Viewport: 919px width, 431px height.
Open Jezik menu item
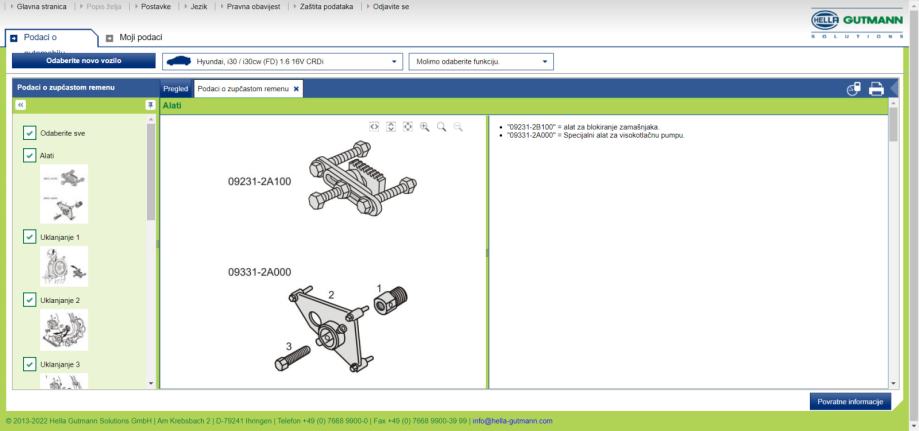(199, 7)
